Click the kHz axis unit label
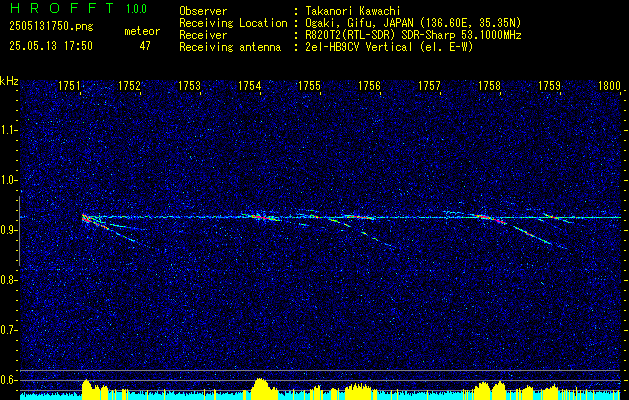The height and width of the screenshot is (400, 629). 9,81
